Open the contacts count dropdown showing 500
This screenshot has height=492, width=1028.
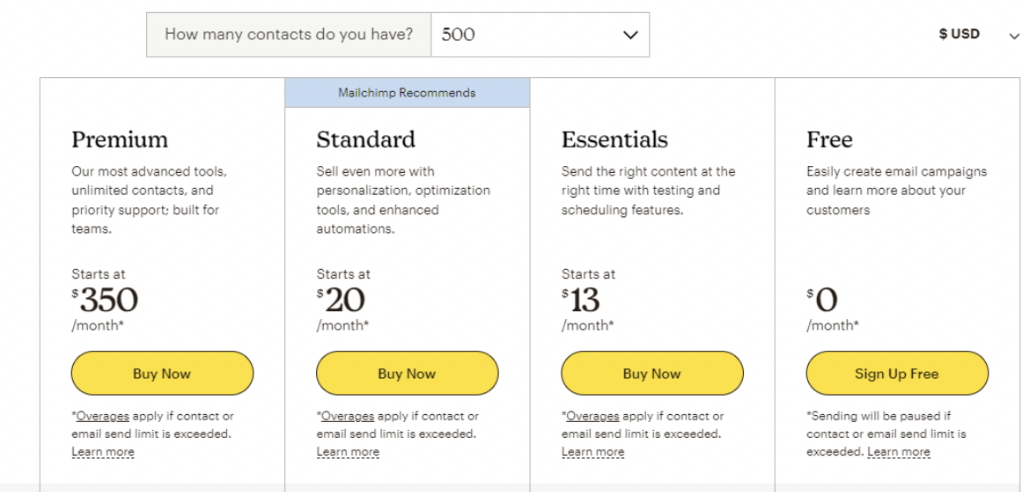[x=540, y=34]
